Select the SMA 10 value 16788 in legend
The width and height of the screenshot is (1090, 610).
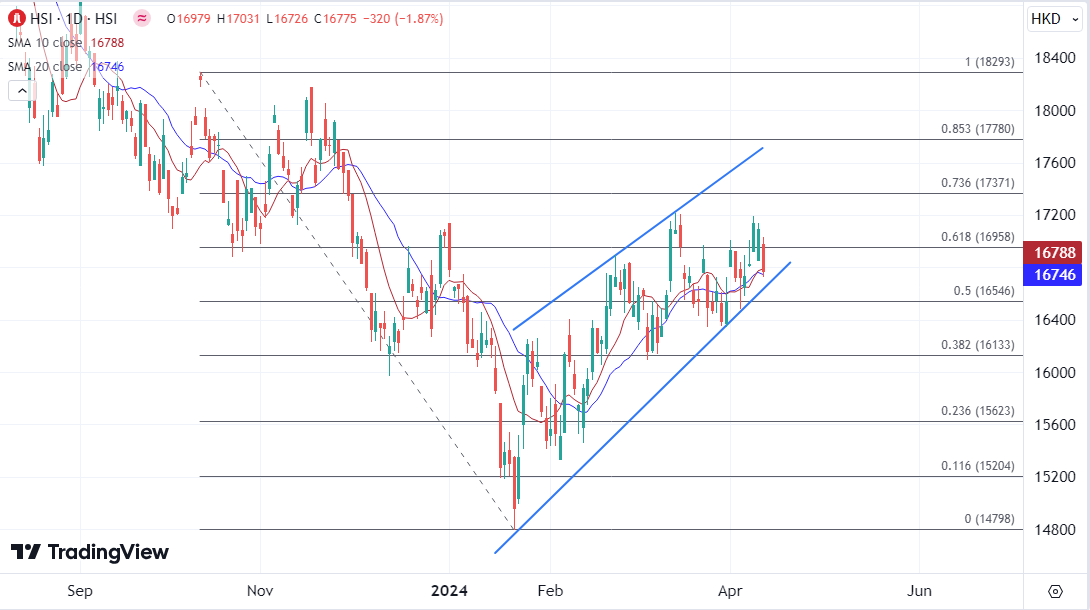(x=108, y=42)
